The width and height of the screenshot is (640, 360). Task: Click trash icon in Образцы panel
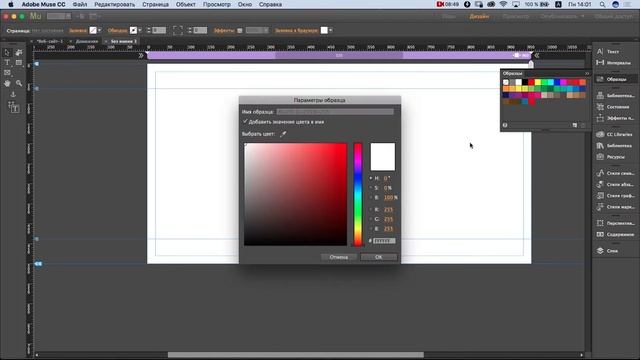coord(583,125)
